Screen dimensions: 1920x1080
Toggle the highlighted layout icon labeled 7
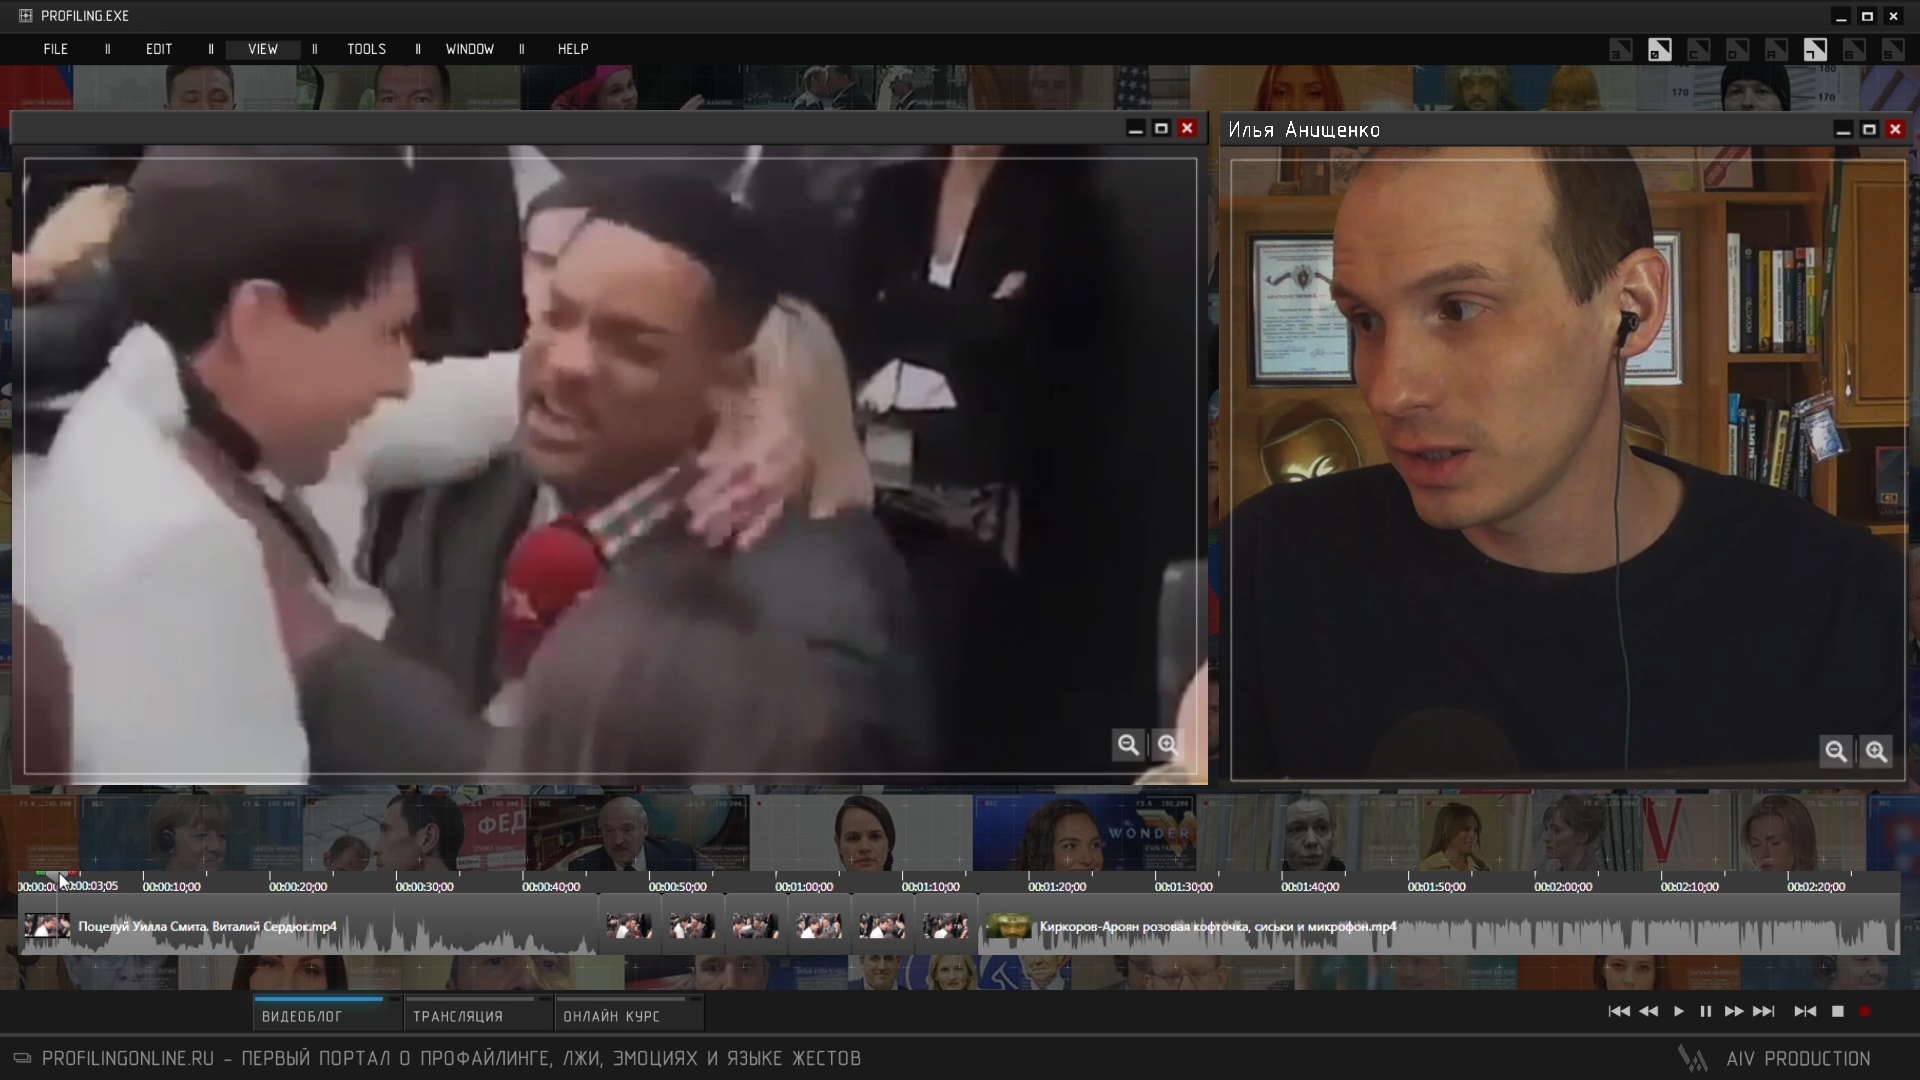1815,50
